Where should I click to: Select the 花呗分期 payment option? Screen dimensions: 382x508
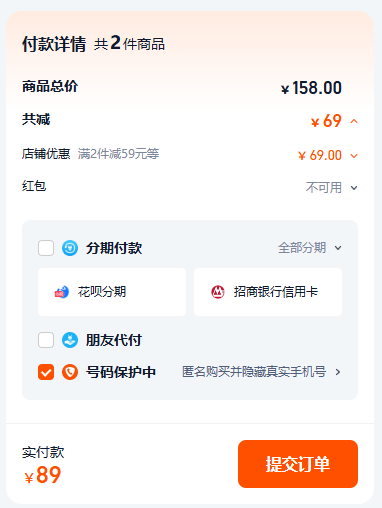click(112, 292)
